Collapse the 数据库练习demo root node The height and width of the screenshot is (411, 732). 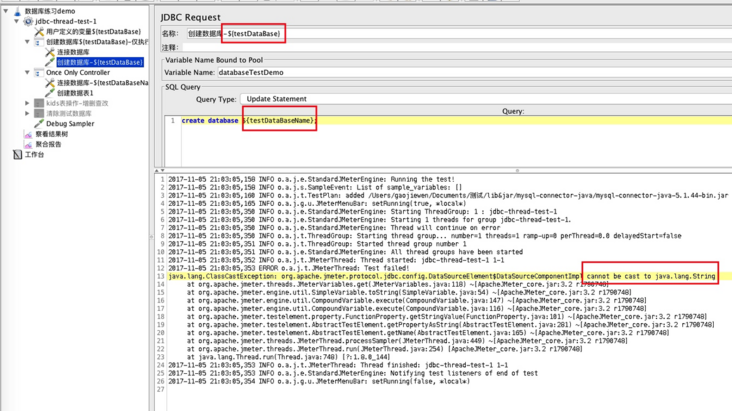coord(6,11)
